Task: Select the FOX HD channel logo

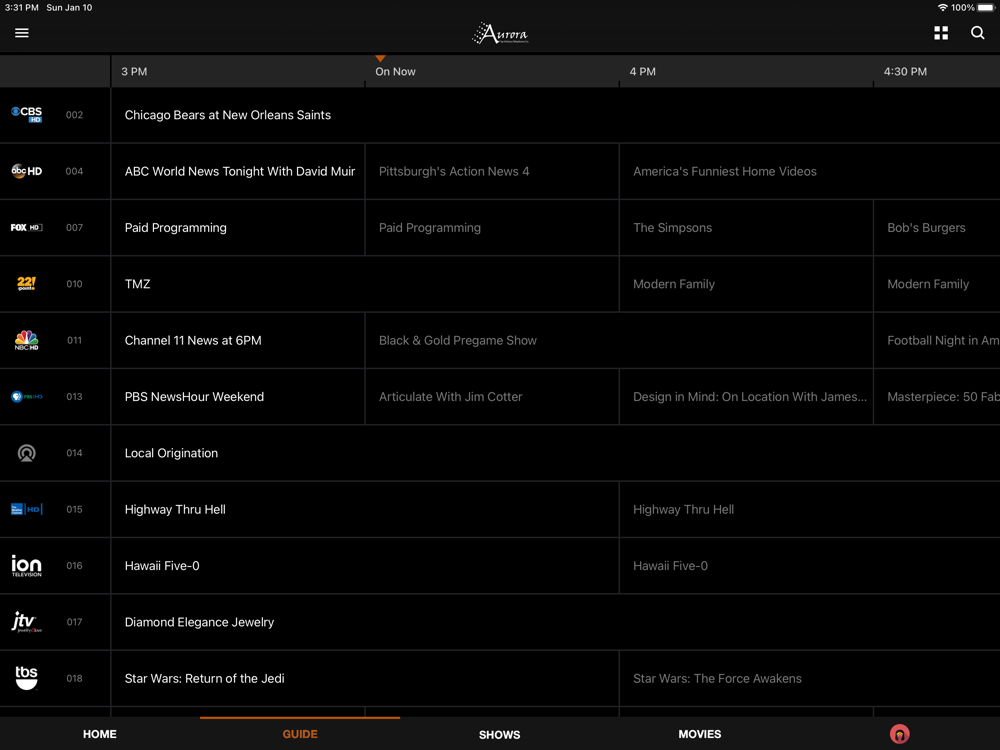Action: point(27,228)
